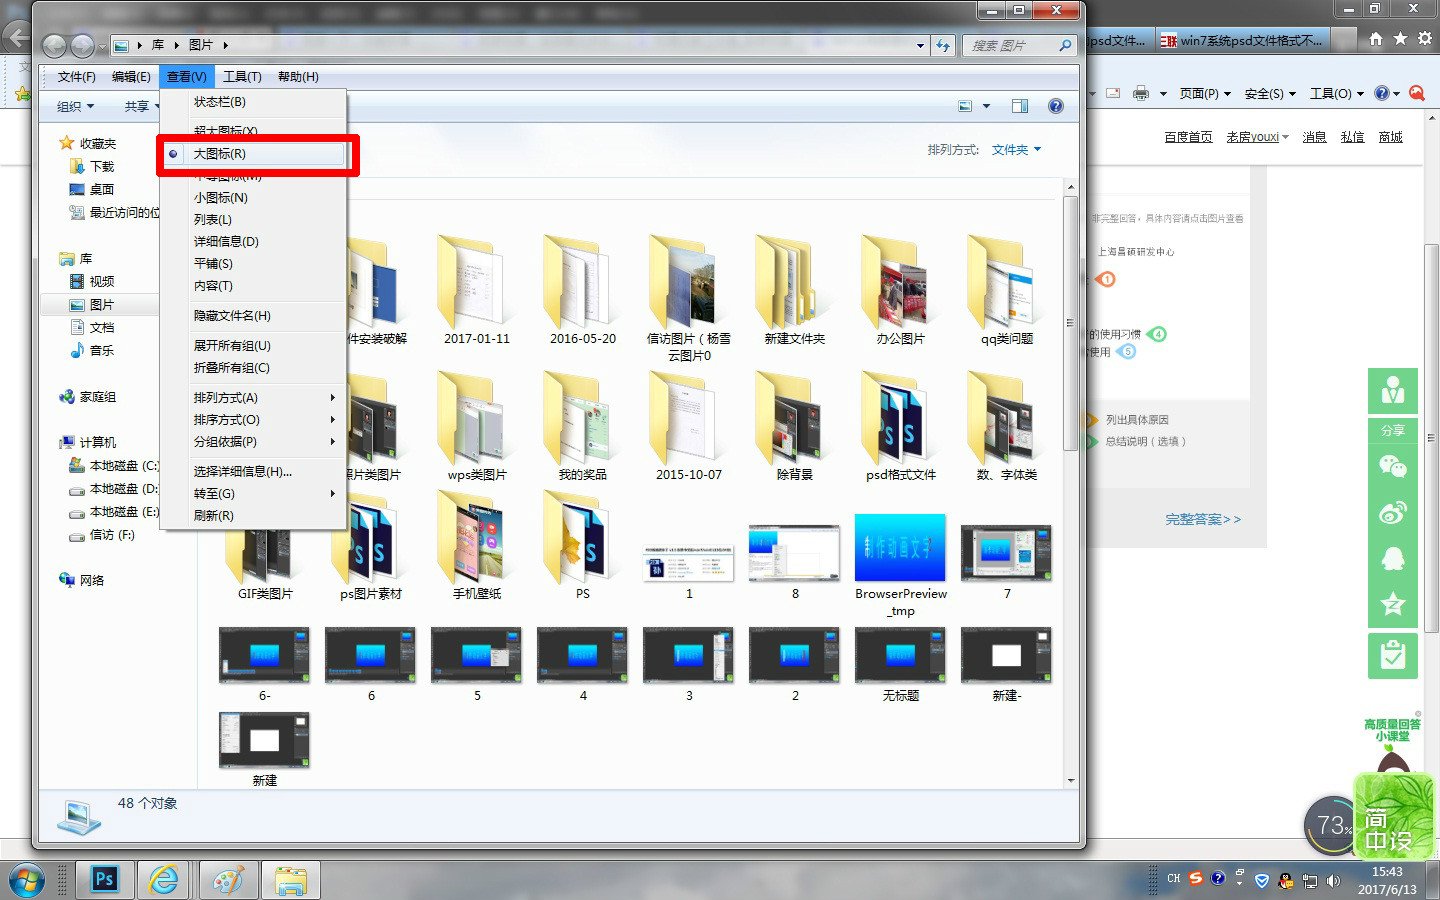Viewport: 1440px width, 900px height.
Task: Open the psd格式文件 folder
Action: click(900, 430)
